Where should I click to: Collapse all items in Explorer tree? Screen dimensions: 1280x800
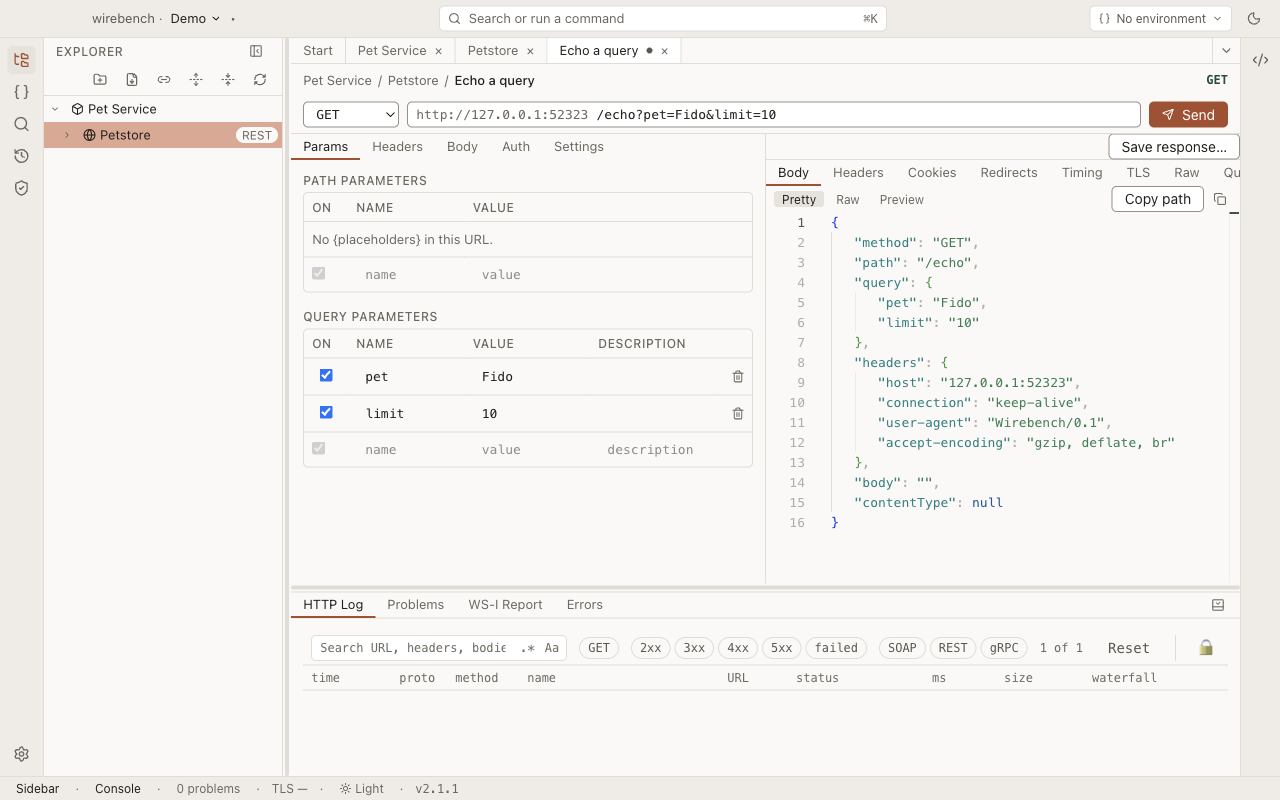click(228, 80)
